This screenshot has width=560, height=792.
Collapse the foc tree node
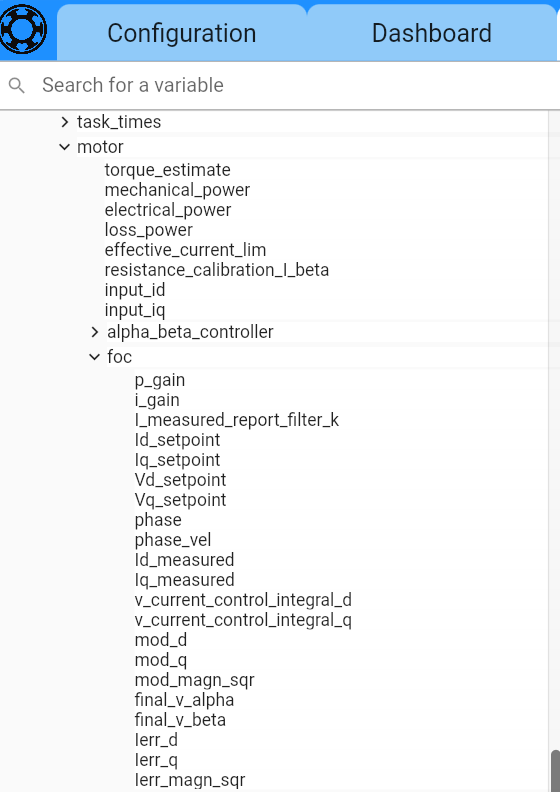click(95, 357)
